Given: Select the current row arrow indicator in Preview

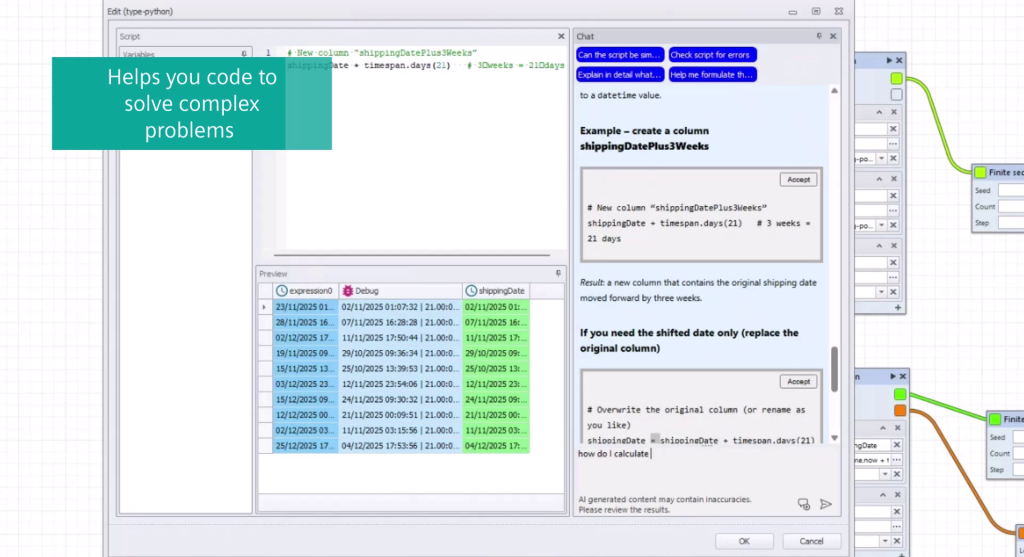Looking at the screenshot, I should [x=264, y=307].
